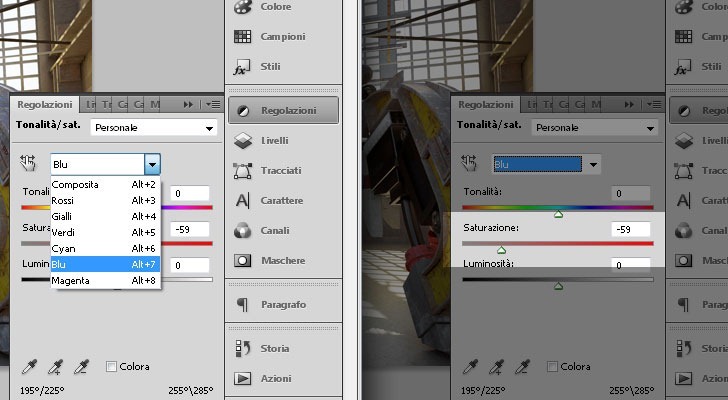This screenshot has height=400, width=728.
Task: Click the Tonalità value field, left panel
Action: click(x=190, y=194)
